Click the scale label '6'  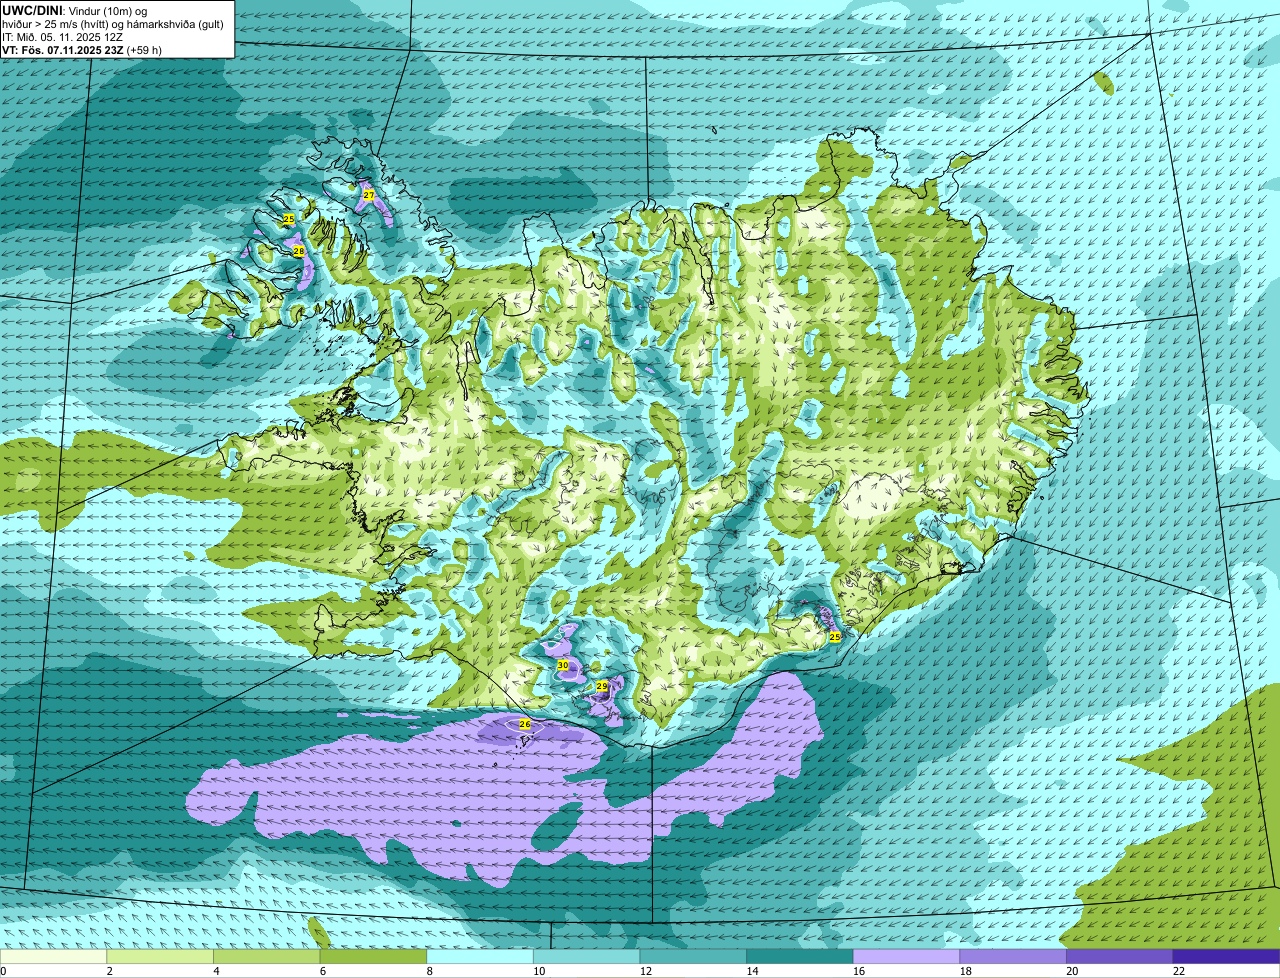pyautogui.click(x=322, y=970)
